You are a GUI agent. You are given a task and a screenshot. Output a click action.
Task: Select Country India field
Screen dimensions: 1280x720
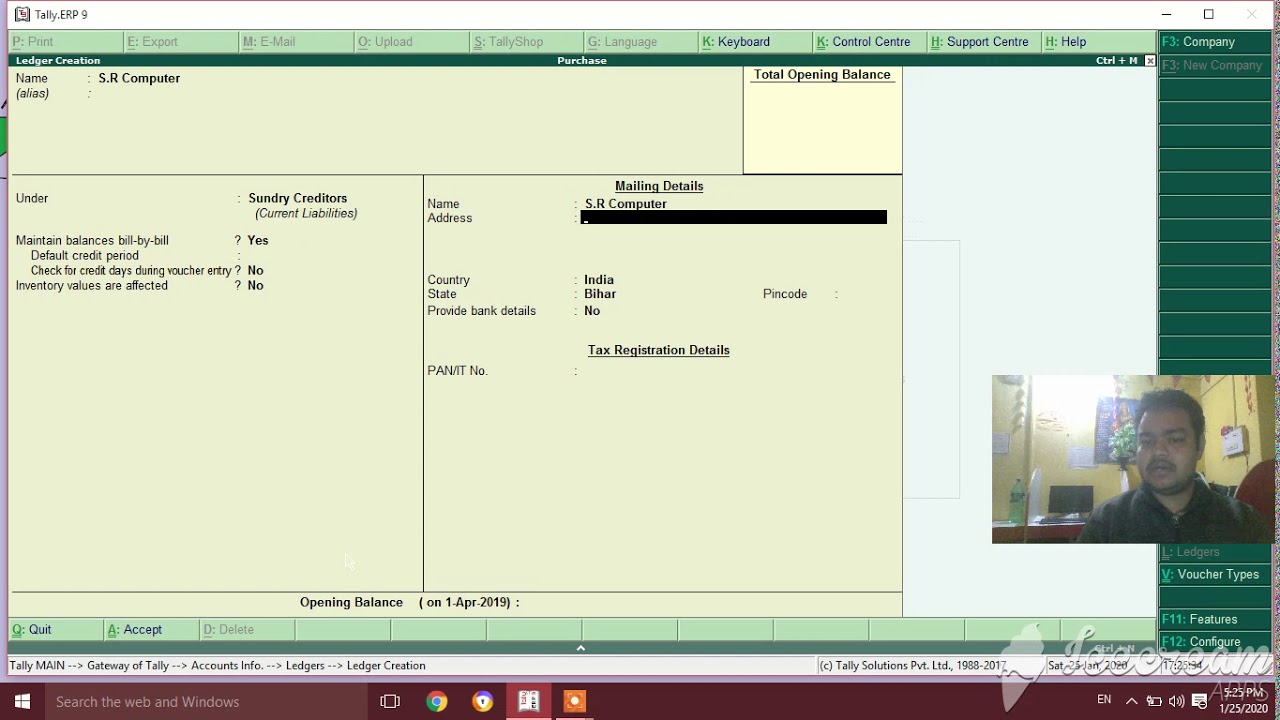(599, 280)
